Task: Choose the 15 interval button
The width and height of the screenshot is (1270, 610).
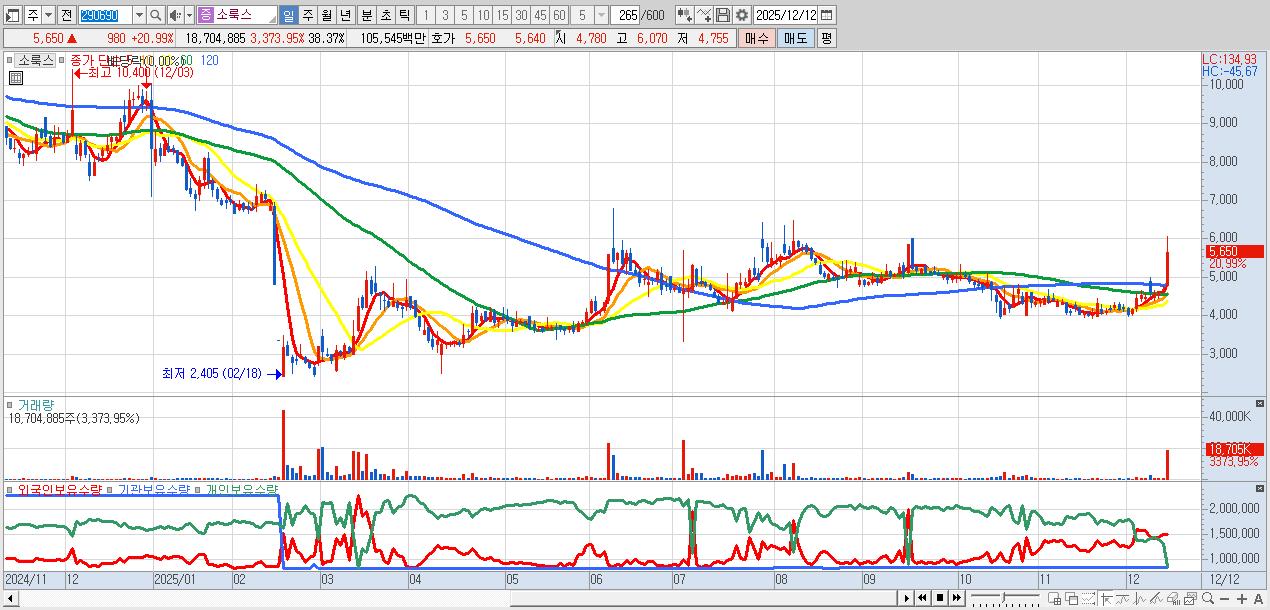Action: tap(502, 15)
